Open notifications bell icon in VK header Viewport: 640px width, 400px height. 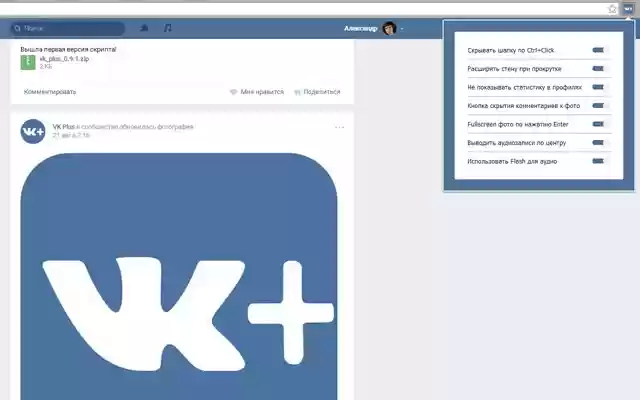144,28
